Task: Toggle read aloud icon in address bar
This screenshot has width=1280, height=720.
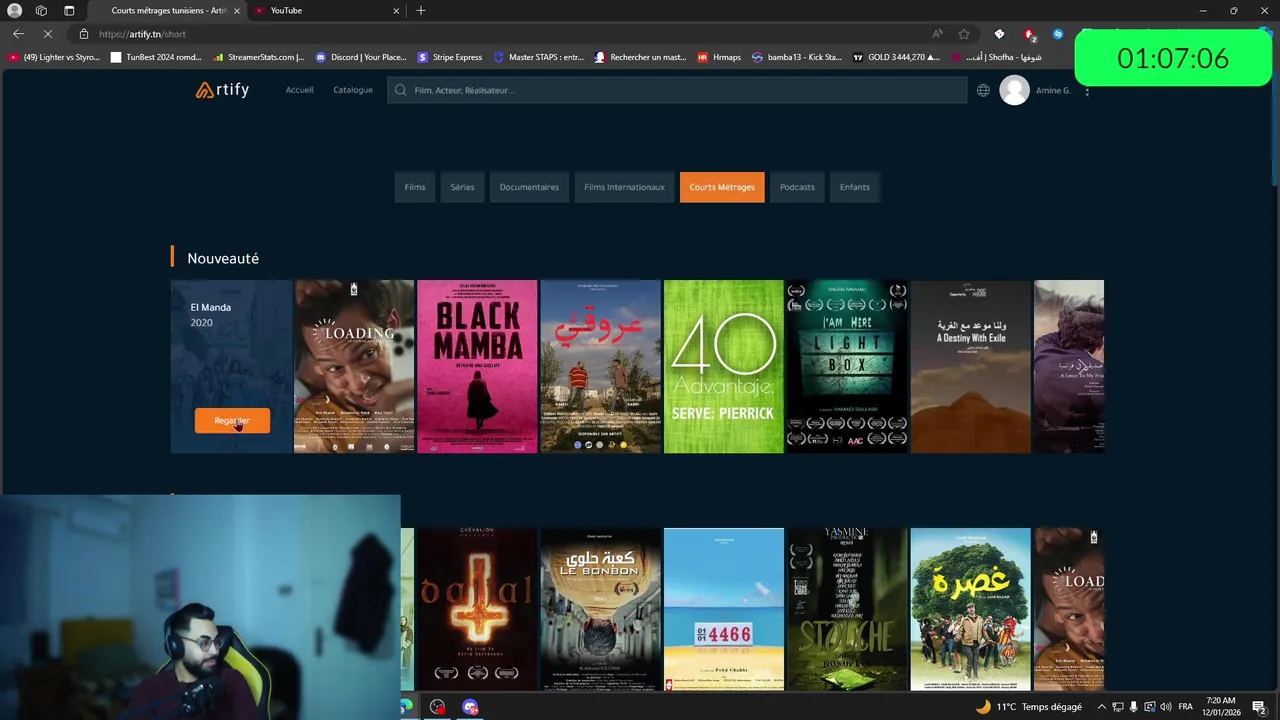Action: coord(937,34)
